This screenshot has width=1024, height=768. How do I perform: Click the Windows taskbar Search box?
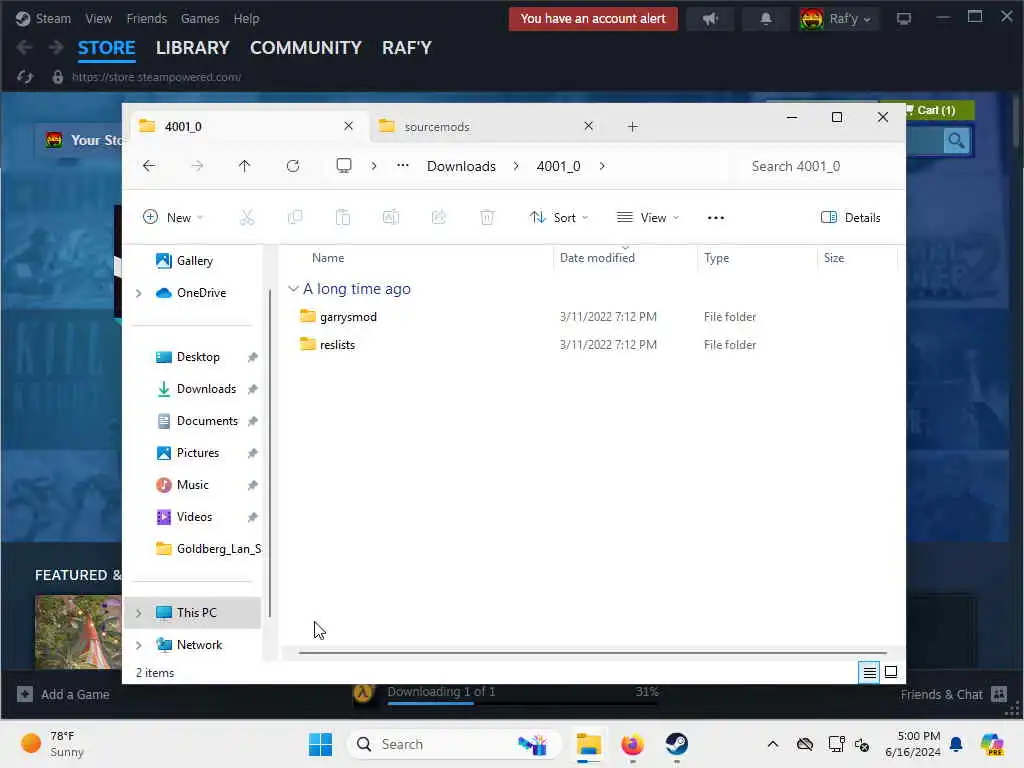click(x=455, y=744)
